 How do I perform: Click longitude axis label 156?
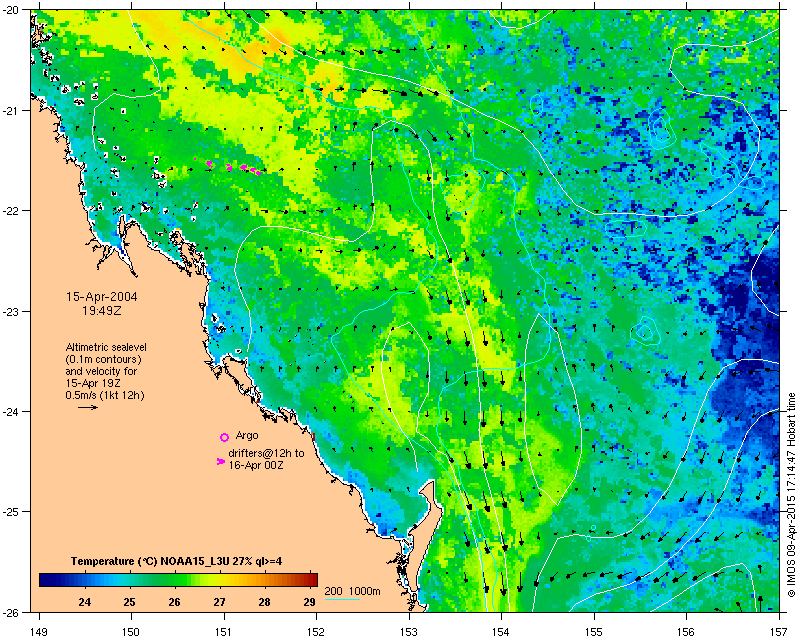[687, 632]
